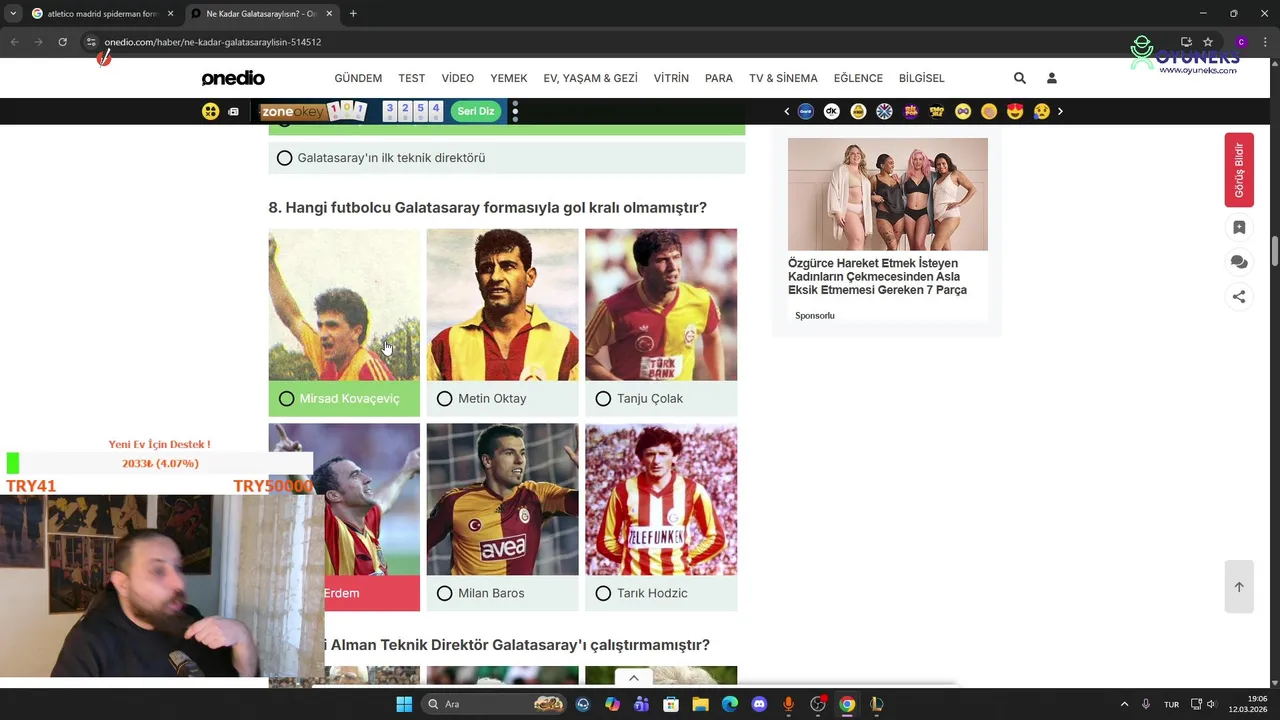Bookmark page with the star icon
Viewport: 1280px width, 720px height.
pos(1208,42)
